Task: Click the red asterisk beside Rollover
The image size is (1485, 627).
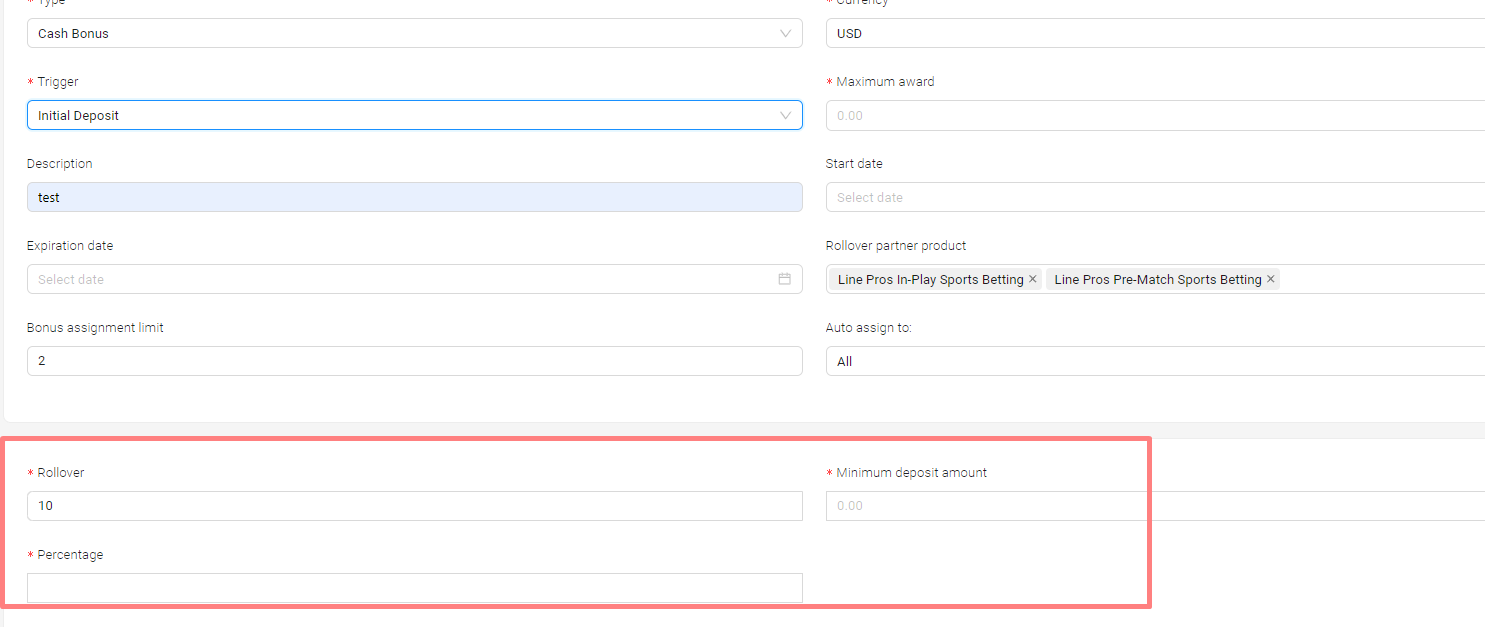Action: (x=30, y=472)
